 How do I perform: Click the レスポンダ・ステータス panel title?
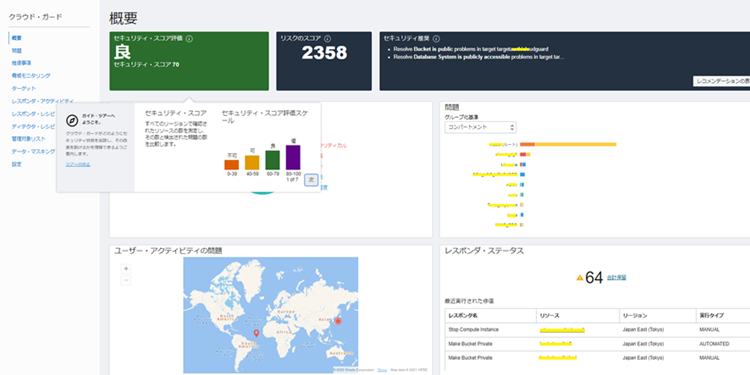click(x=484, y=251)
